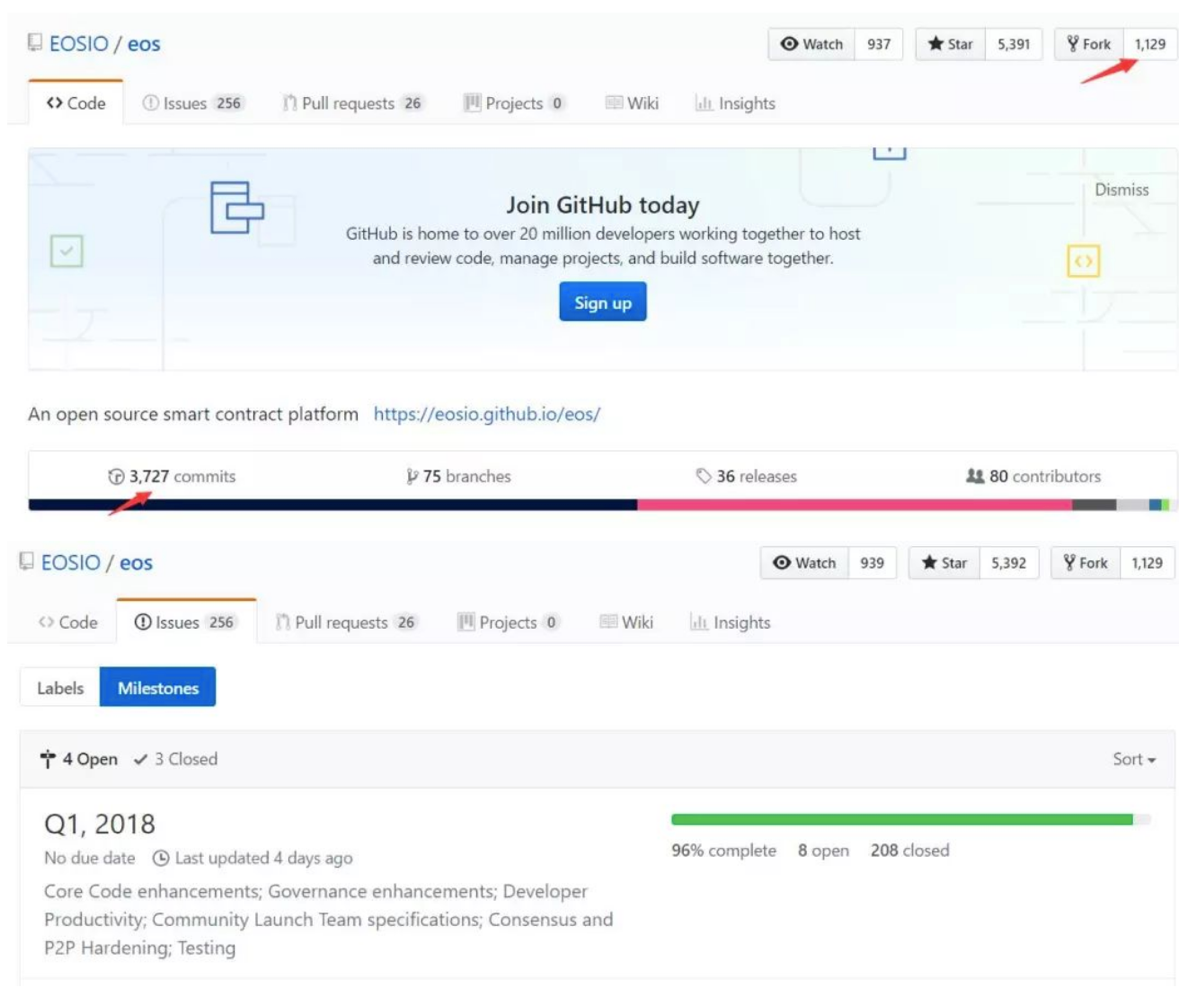The width and height of the screenshot is (1179, 997).
Task: Click the green checkmark box icon in banner
Action: click(66, 251)
